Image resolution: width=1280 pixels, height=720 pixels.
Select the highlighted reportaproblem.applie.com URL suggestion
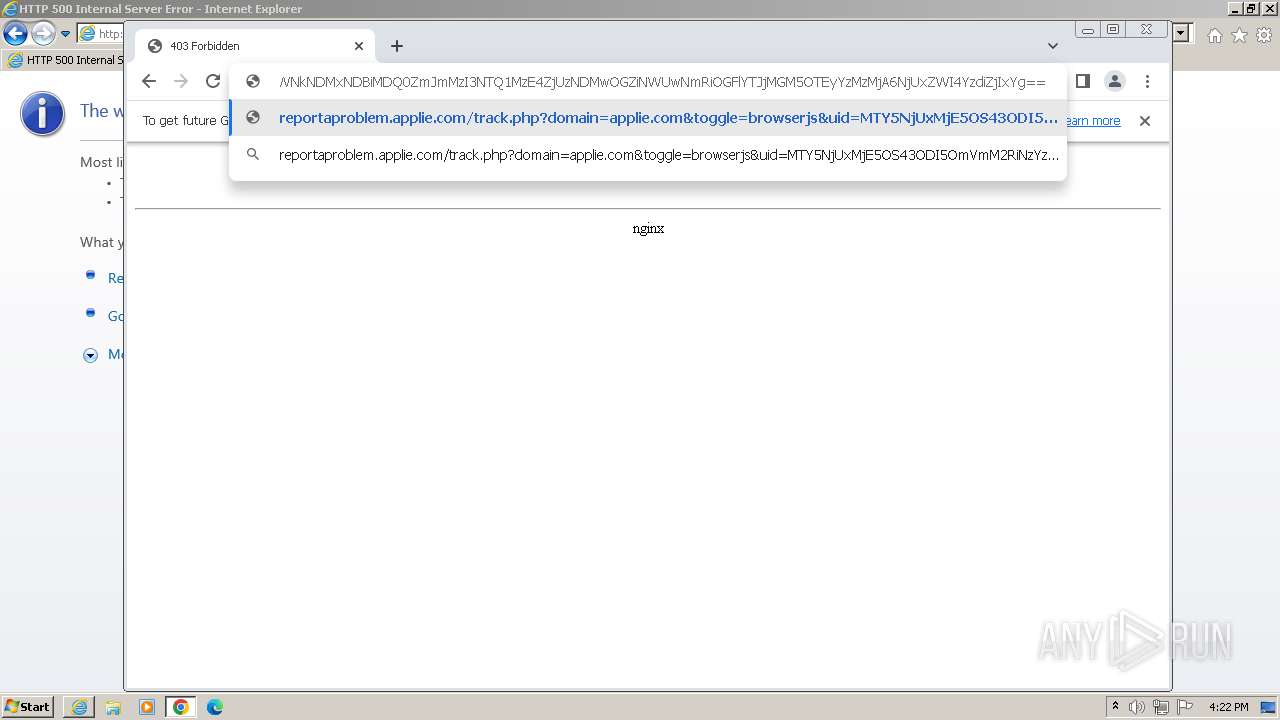point(648,118)
